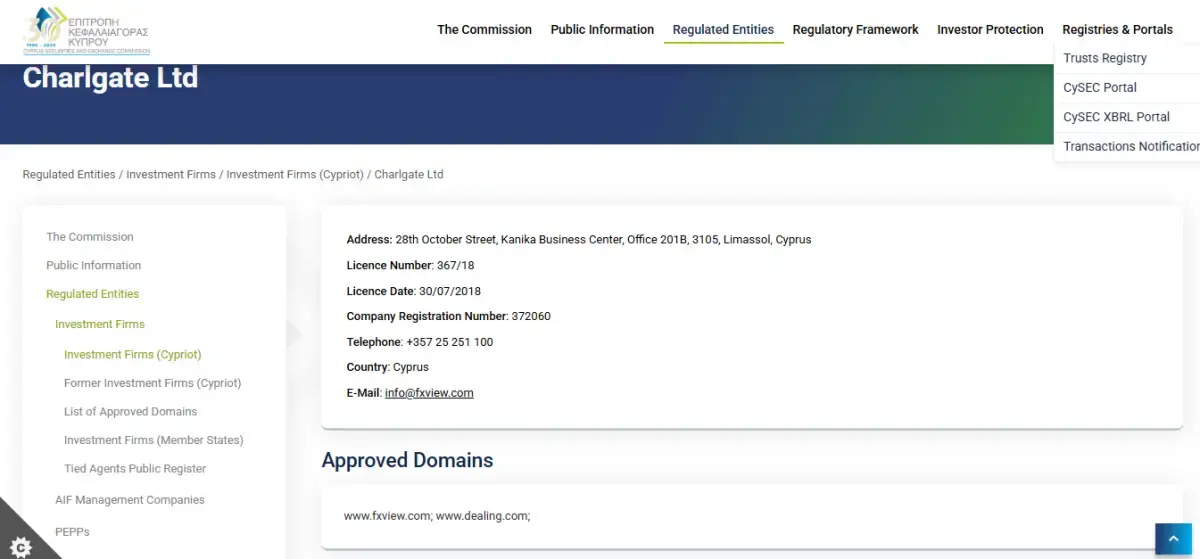Screen dimensions: 1200x559
Task: Click the info@fxview.com email link
Action: click(x=429, y=393)
